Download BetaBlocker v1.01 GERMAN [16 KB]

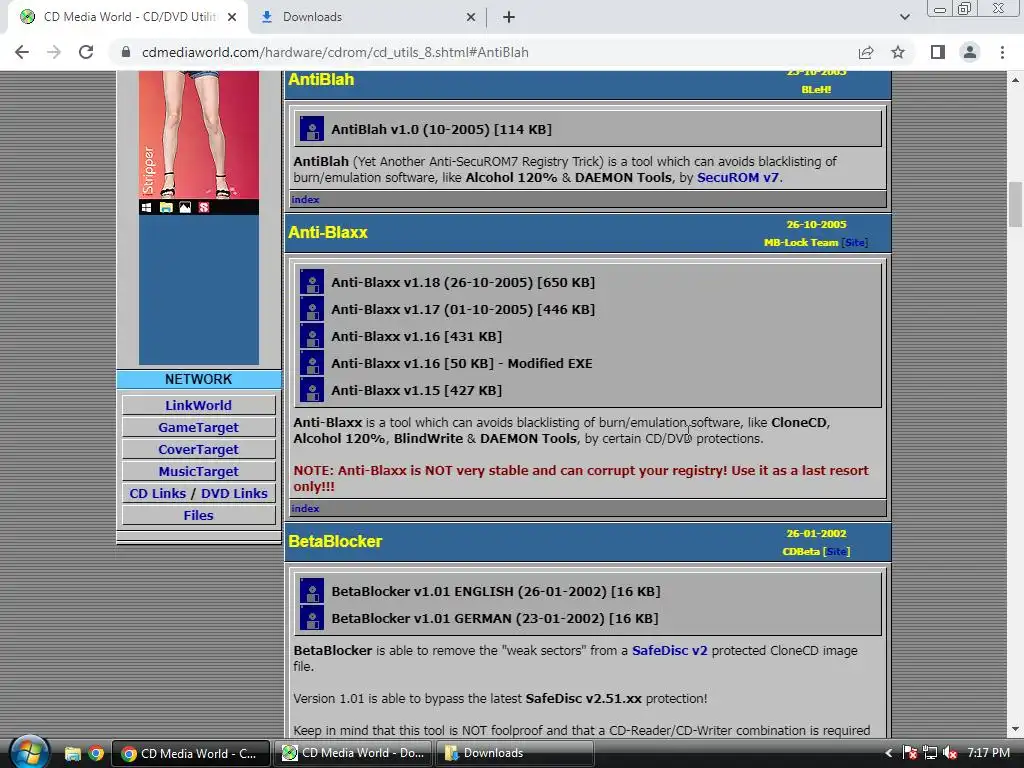tap(494, 618)
